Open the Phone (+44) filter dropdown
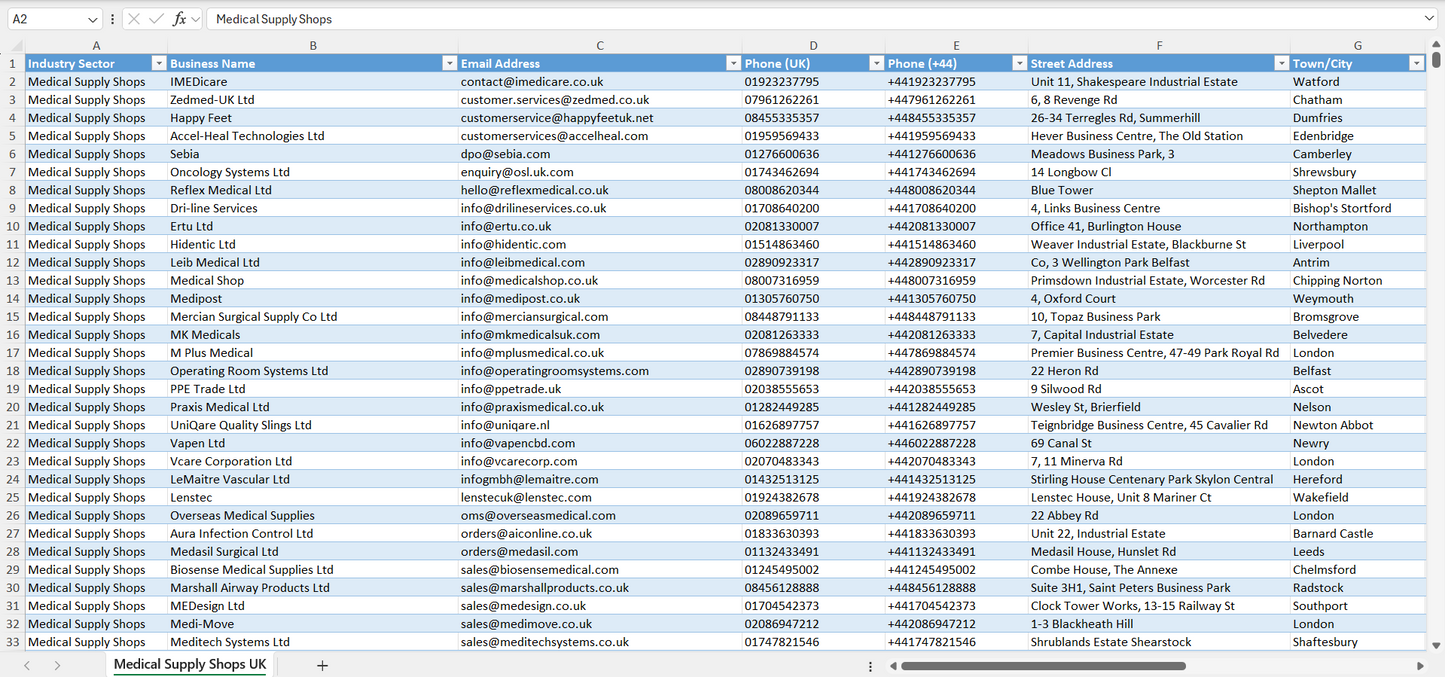This screenshot has width=1445, height=677. pyautogui.click(x=1019, y=63)
